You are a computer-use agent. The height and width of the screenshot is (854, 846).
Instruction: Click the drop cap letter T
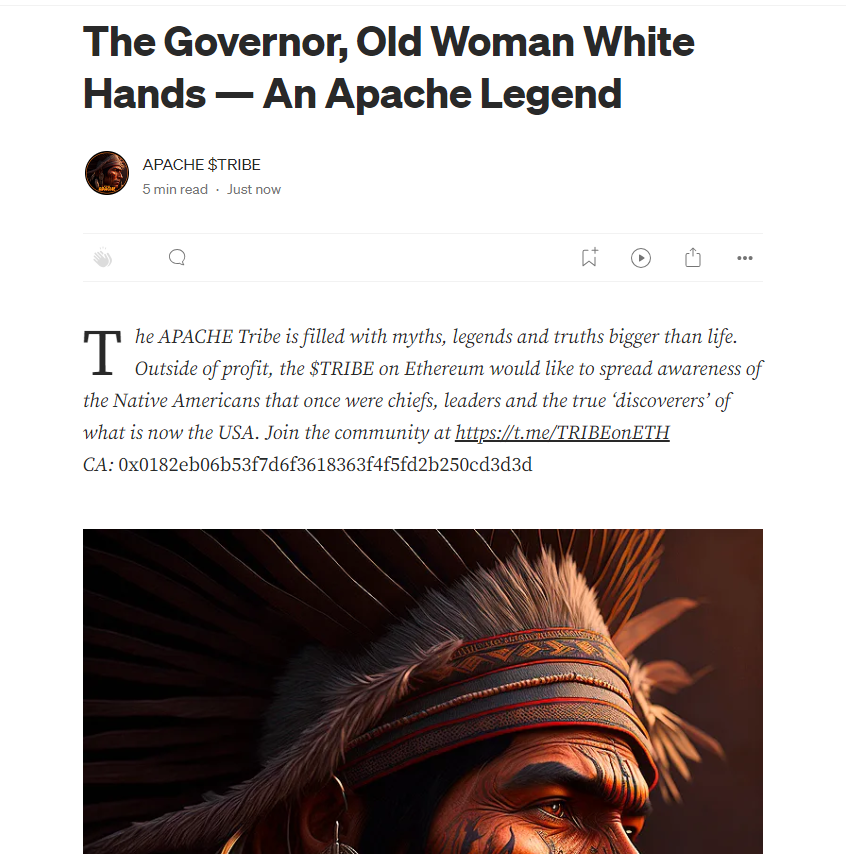[102, 353]
